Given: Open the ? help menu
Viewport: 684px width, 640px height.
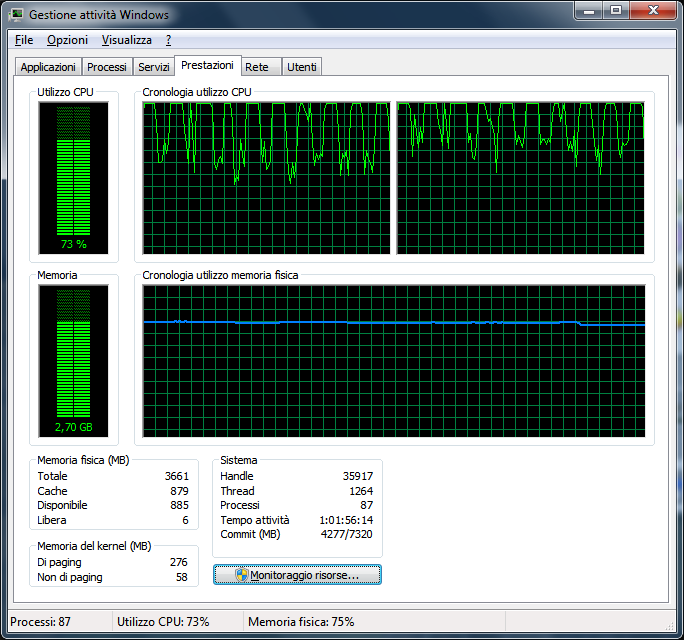Looking at the screenshot, I should [168, 40].
